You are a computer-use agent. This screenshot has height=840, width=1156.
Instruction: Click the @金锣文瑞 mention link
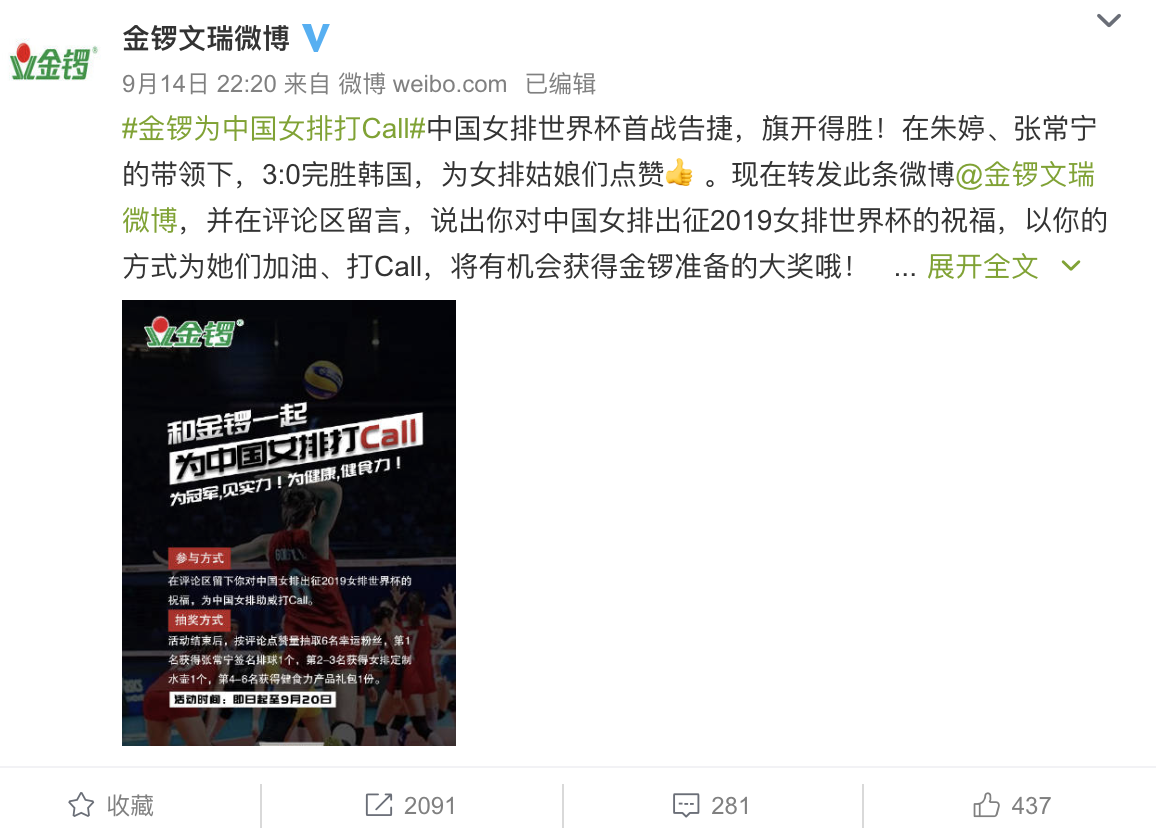pos(1025,175)
